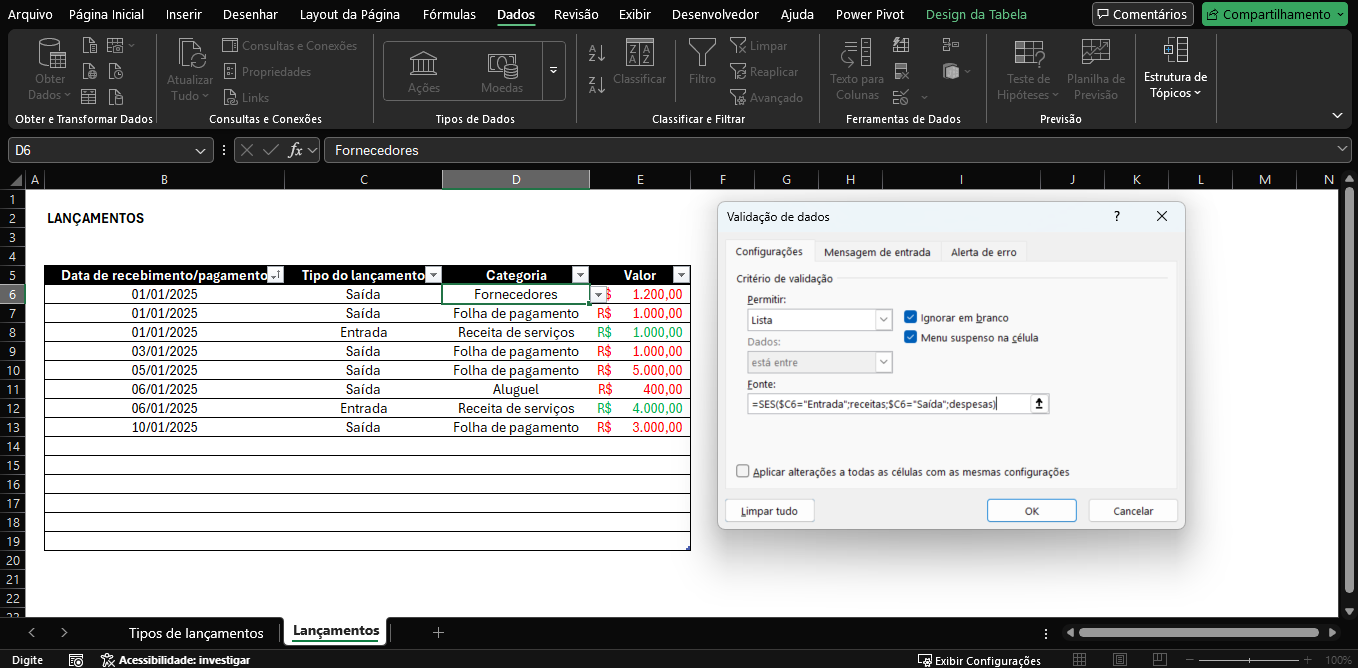1358x668 pixels.
Task: Open the Arquivo menu
Action: (31, 14)
